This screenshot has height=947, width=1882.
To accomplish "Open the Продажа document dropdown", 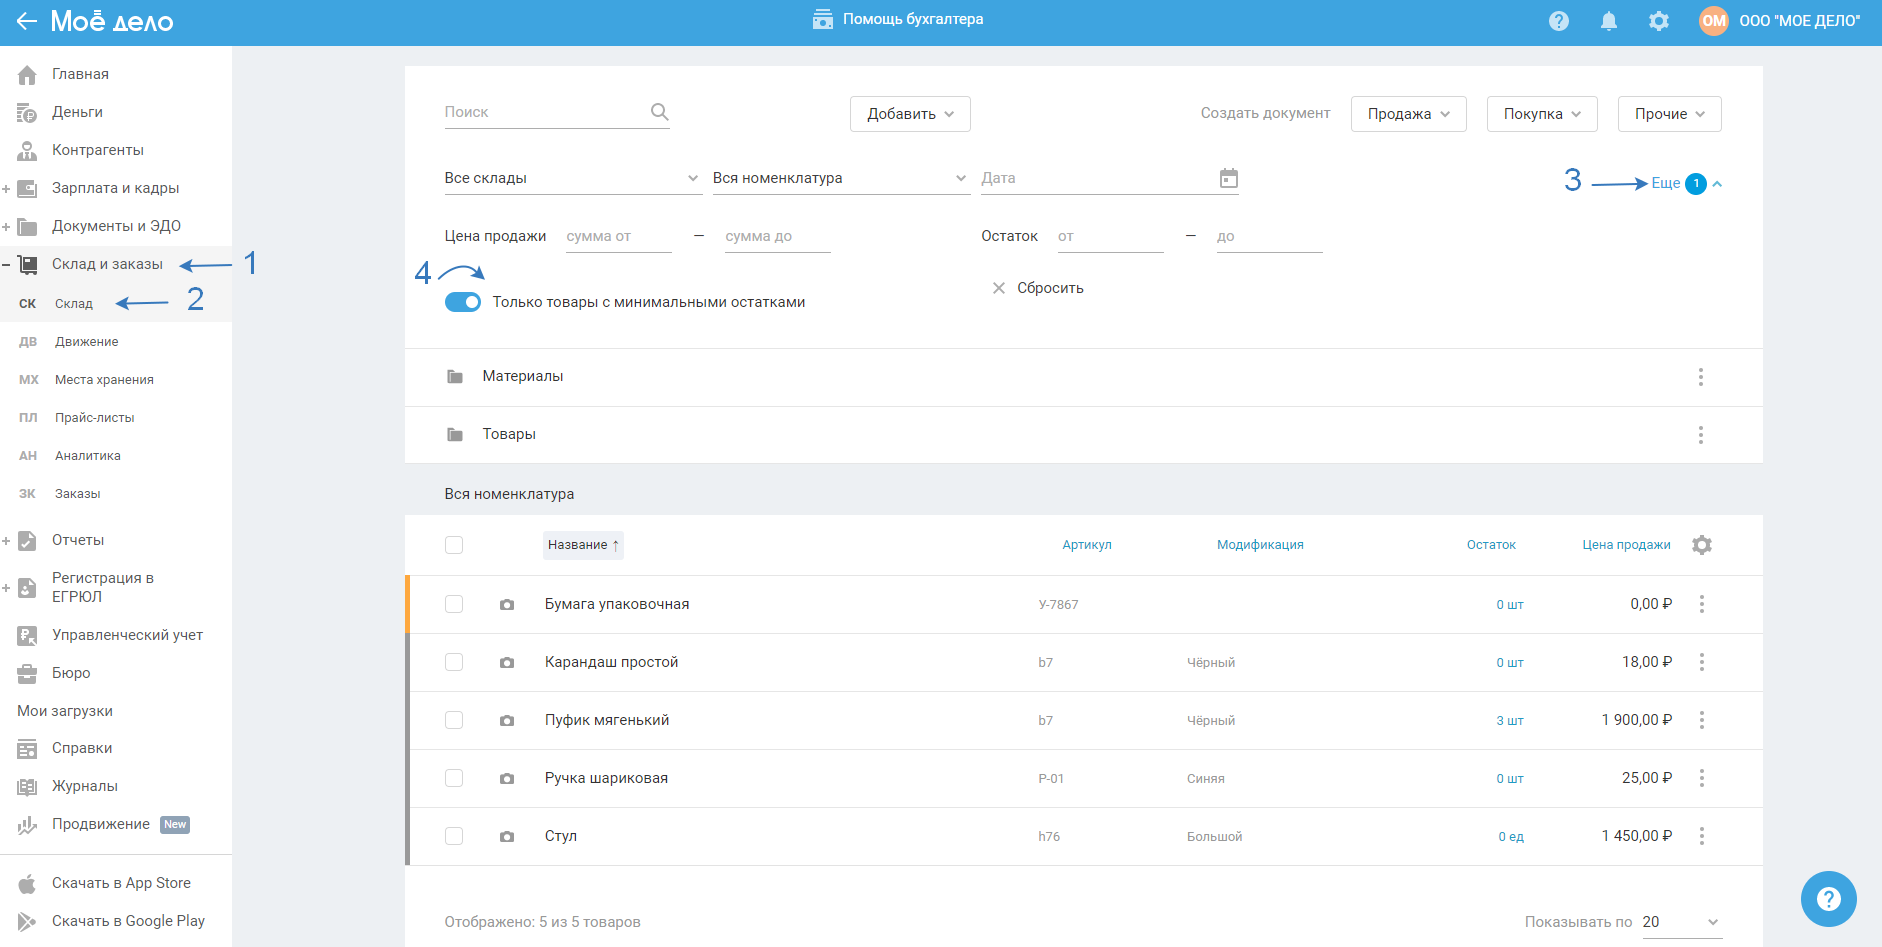I will pyautogui.click(x=1407, y=114).
